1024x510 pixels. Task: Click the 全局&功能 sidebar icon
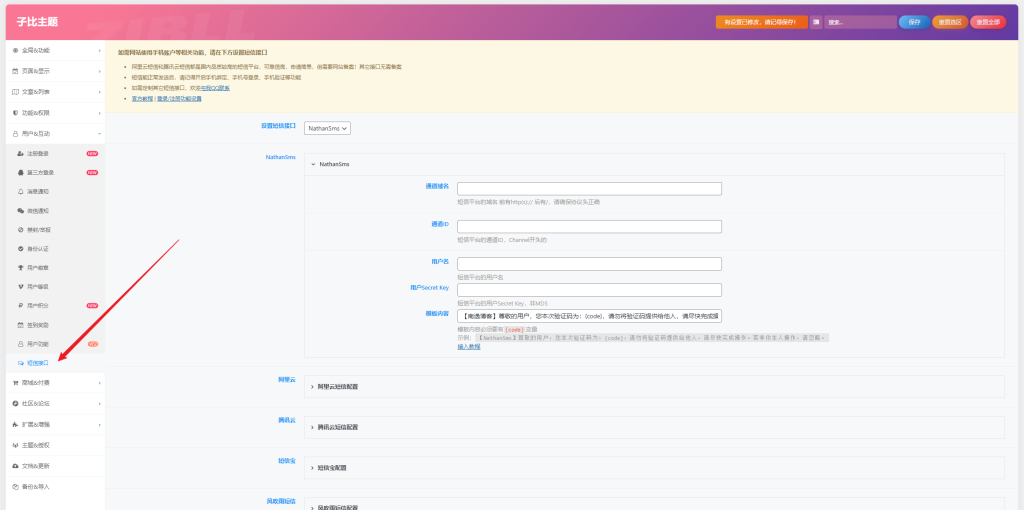coord(15,50)
